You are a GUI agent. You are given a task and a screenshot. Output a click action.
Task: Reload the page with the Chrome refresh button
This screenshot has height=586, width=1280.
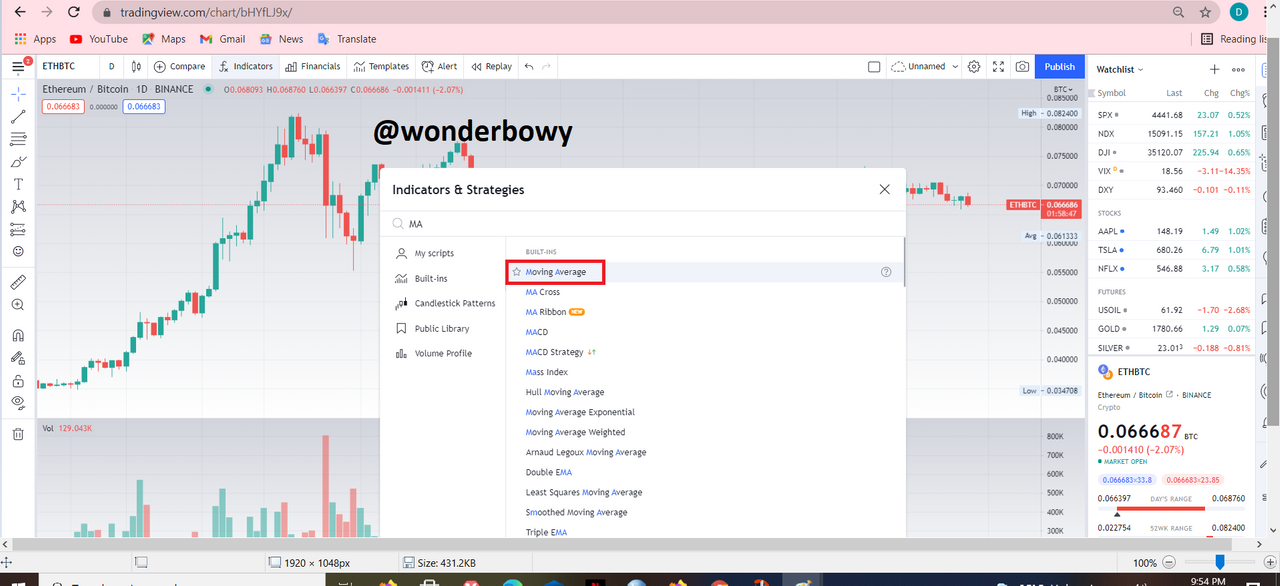[73, 13]
